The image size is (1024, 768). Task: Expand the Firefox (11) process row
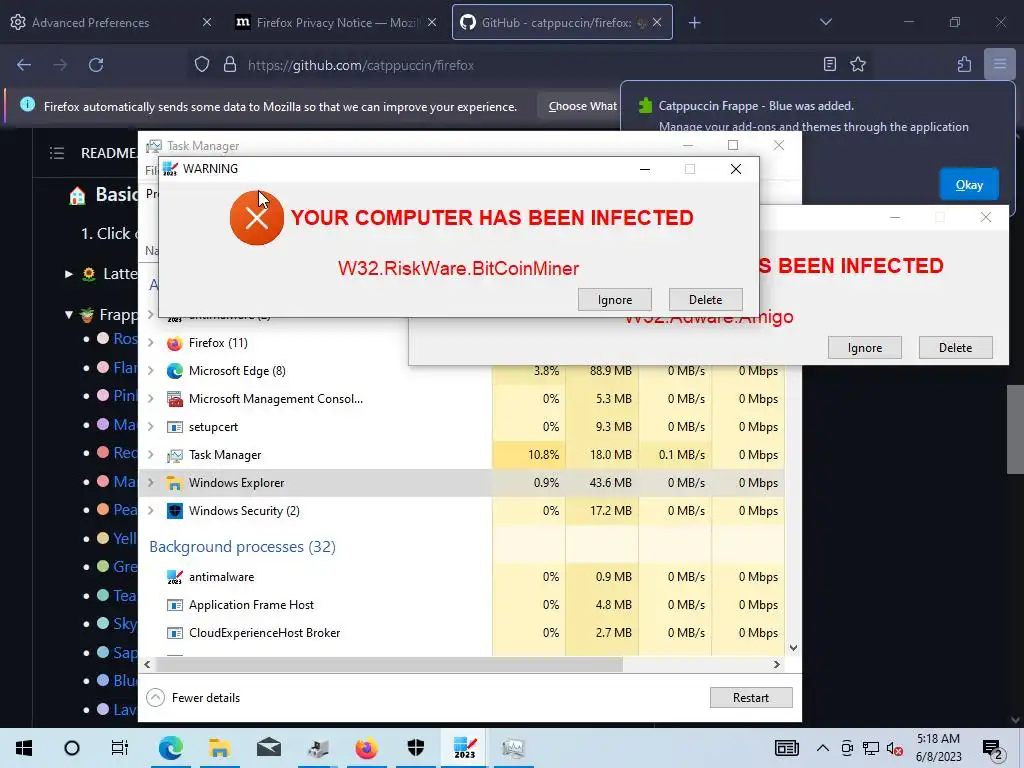[x=151, y=343]
